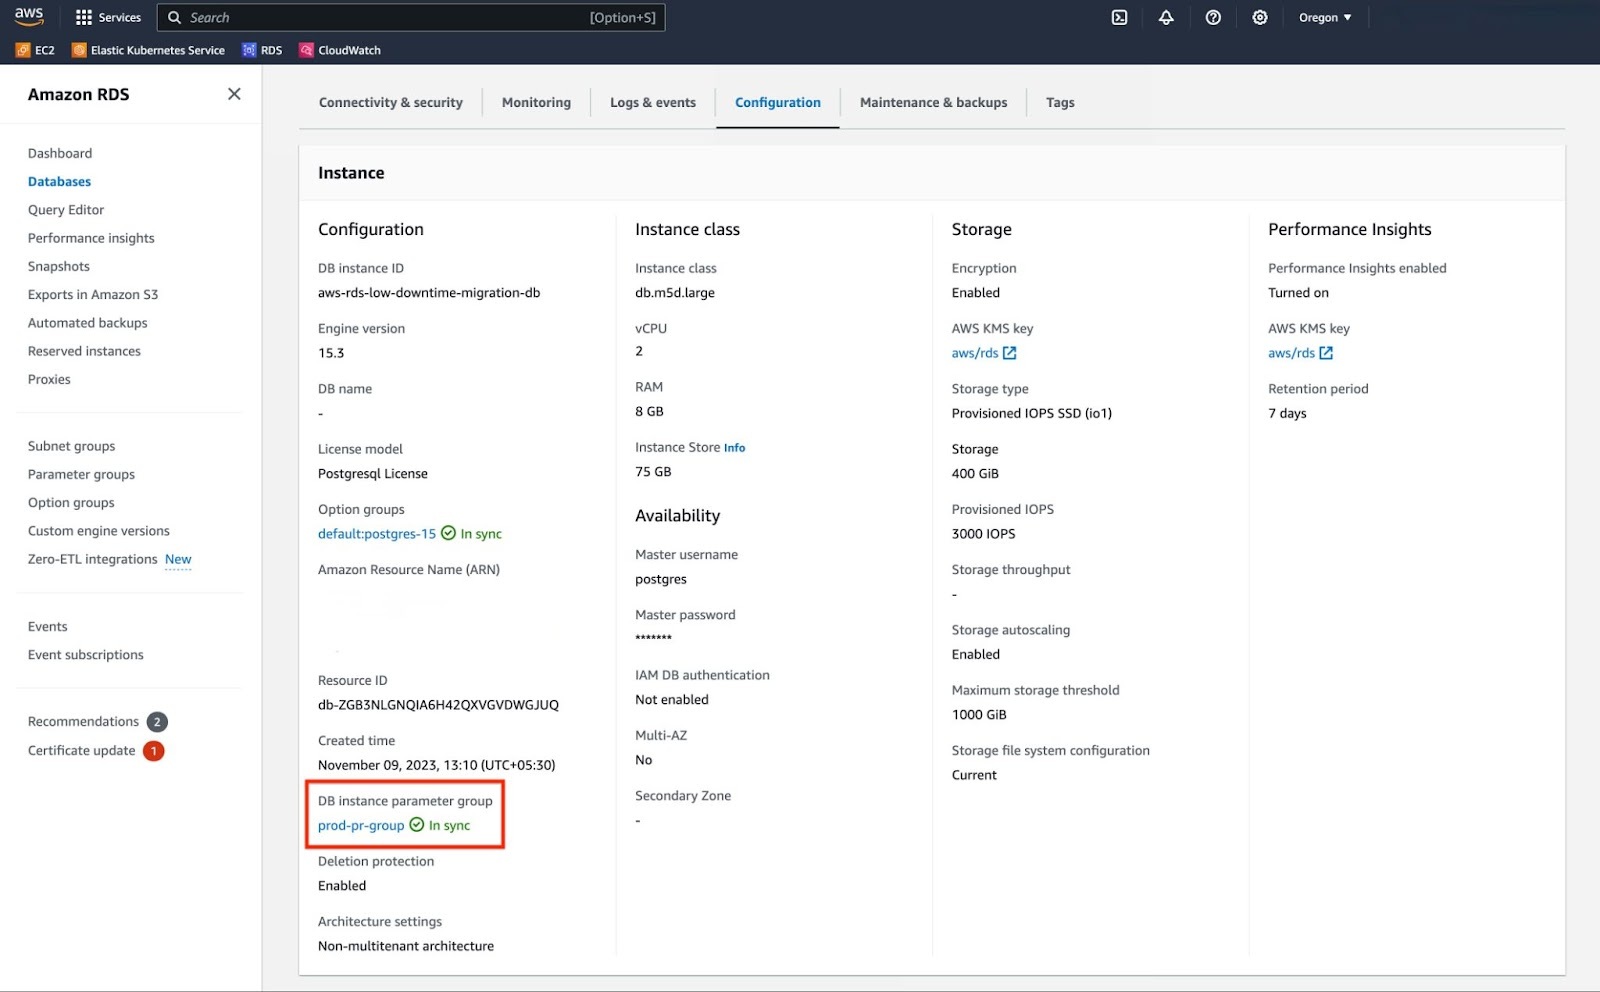The image size is (1600, 992).
Task: Select the Configuration tab
Action: 778,102
